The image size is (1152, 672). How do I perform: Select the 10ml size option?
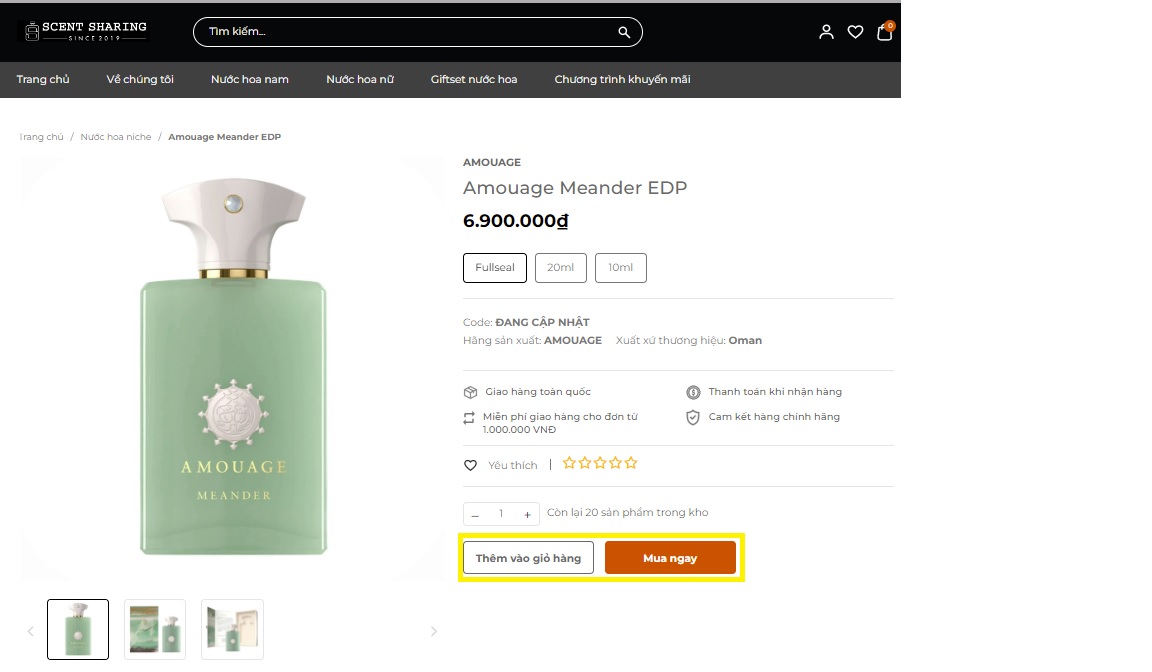pos(621,267)
